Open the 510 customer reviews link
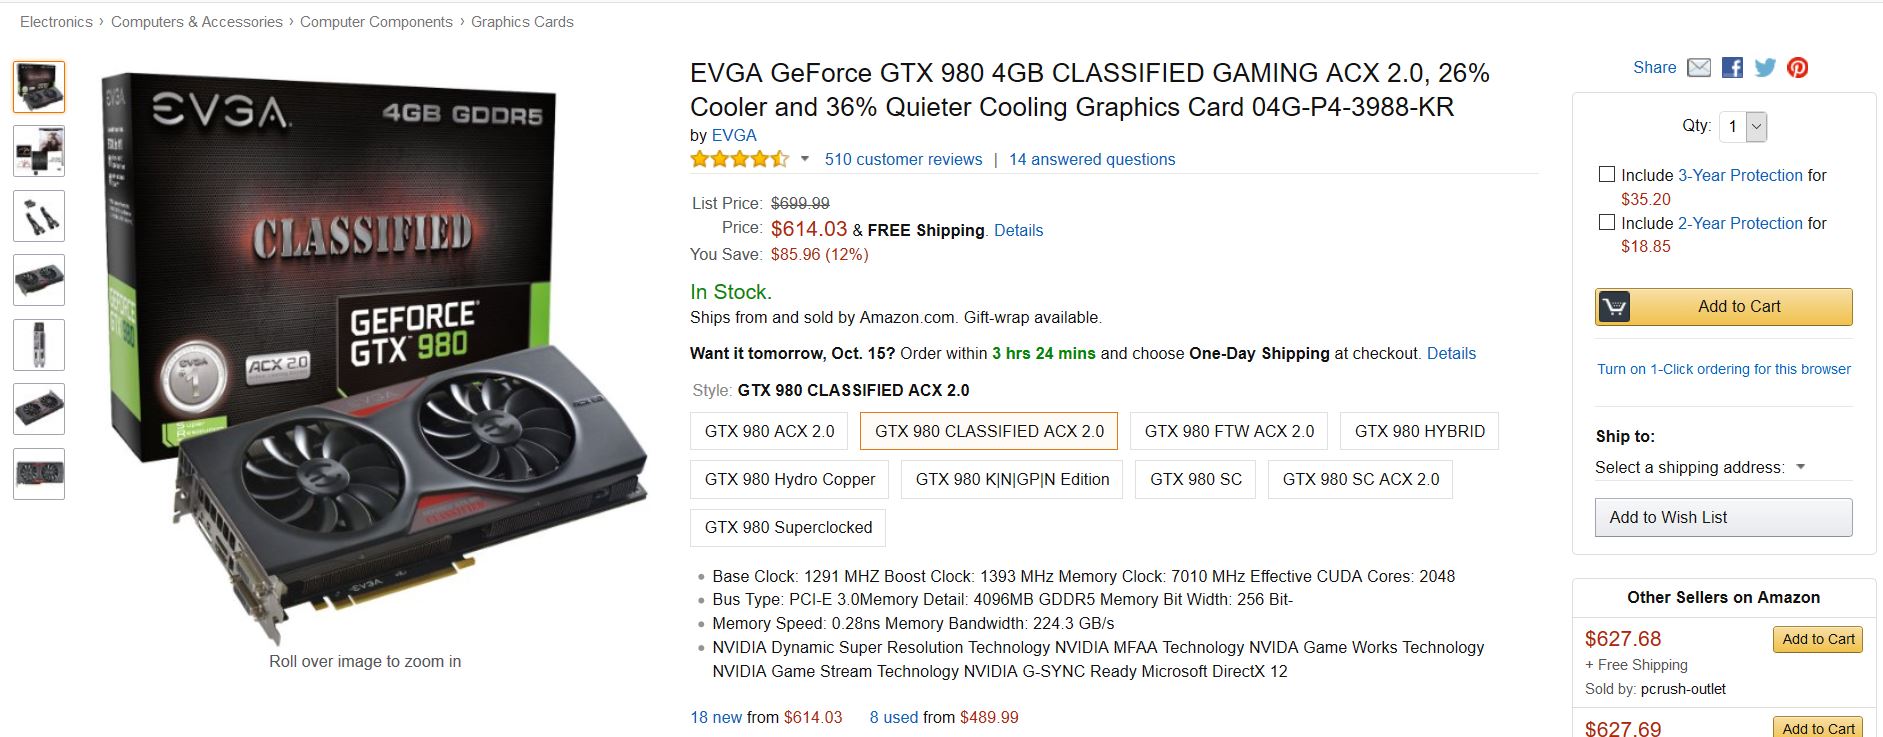This screenshot has height=737, width=1883. [x=903, y=159]
